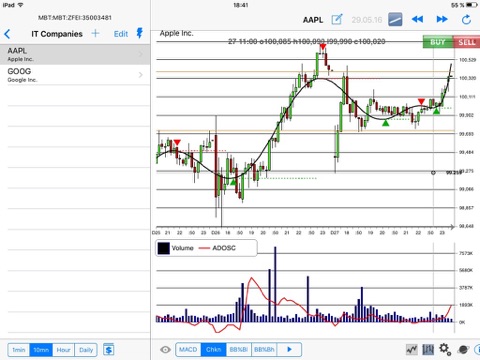Viewport: 480px width, 360px height.
Task: Select the trend line drawing tool
Action: pos(395,19)
